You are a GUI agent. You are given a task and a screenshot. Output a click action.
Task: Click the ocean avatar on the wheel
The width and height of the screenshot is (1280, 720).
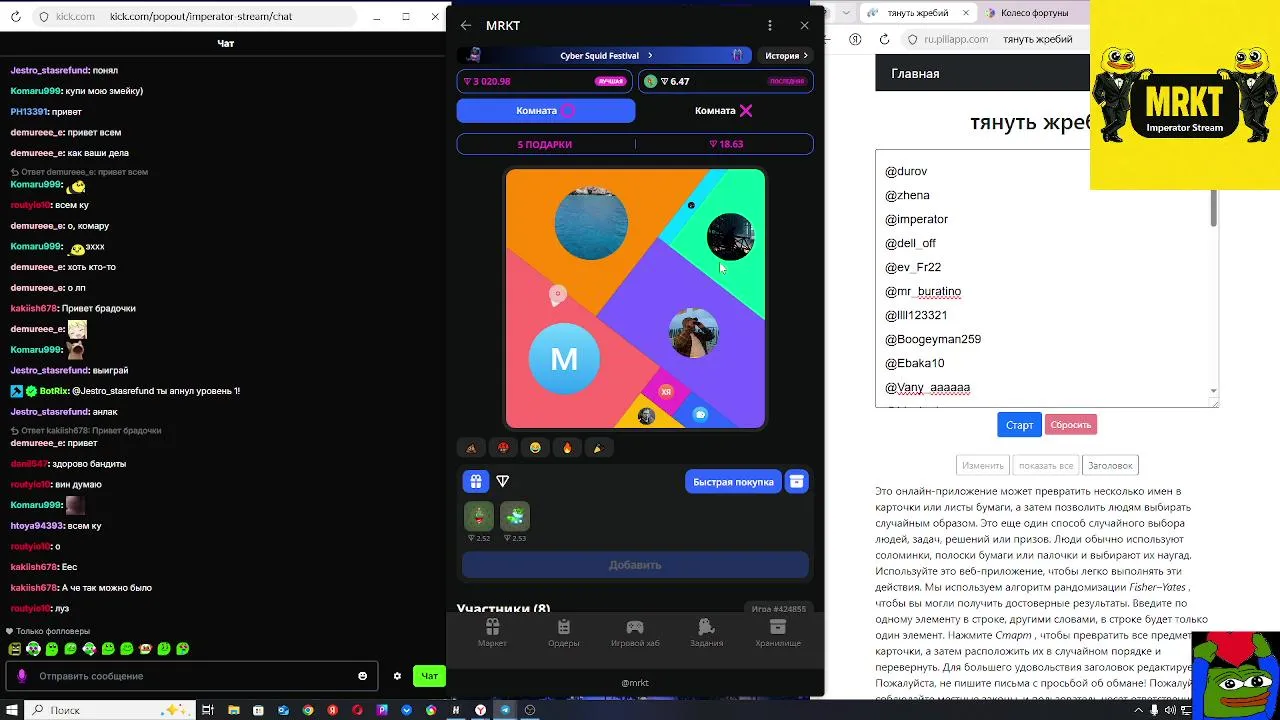591,223
